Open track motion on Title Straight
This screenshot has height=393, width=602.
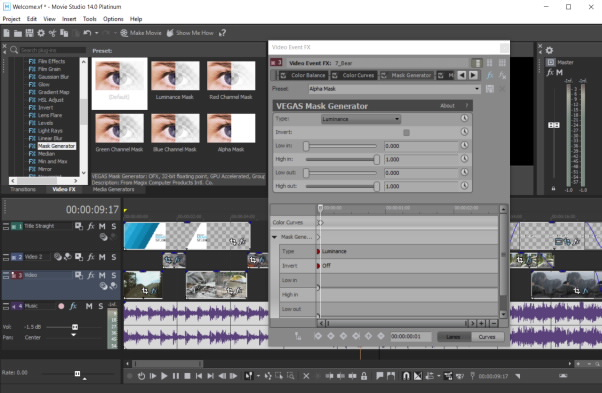pos(79,226)
